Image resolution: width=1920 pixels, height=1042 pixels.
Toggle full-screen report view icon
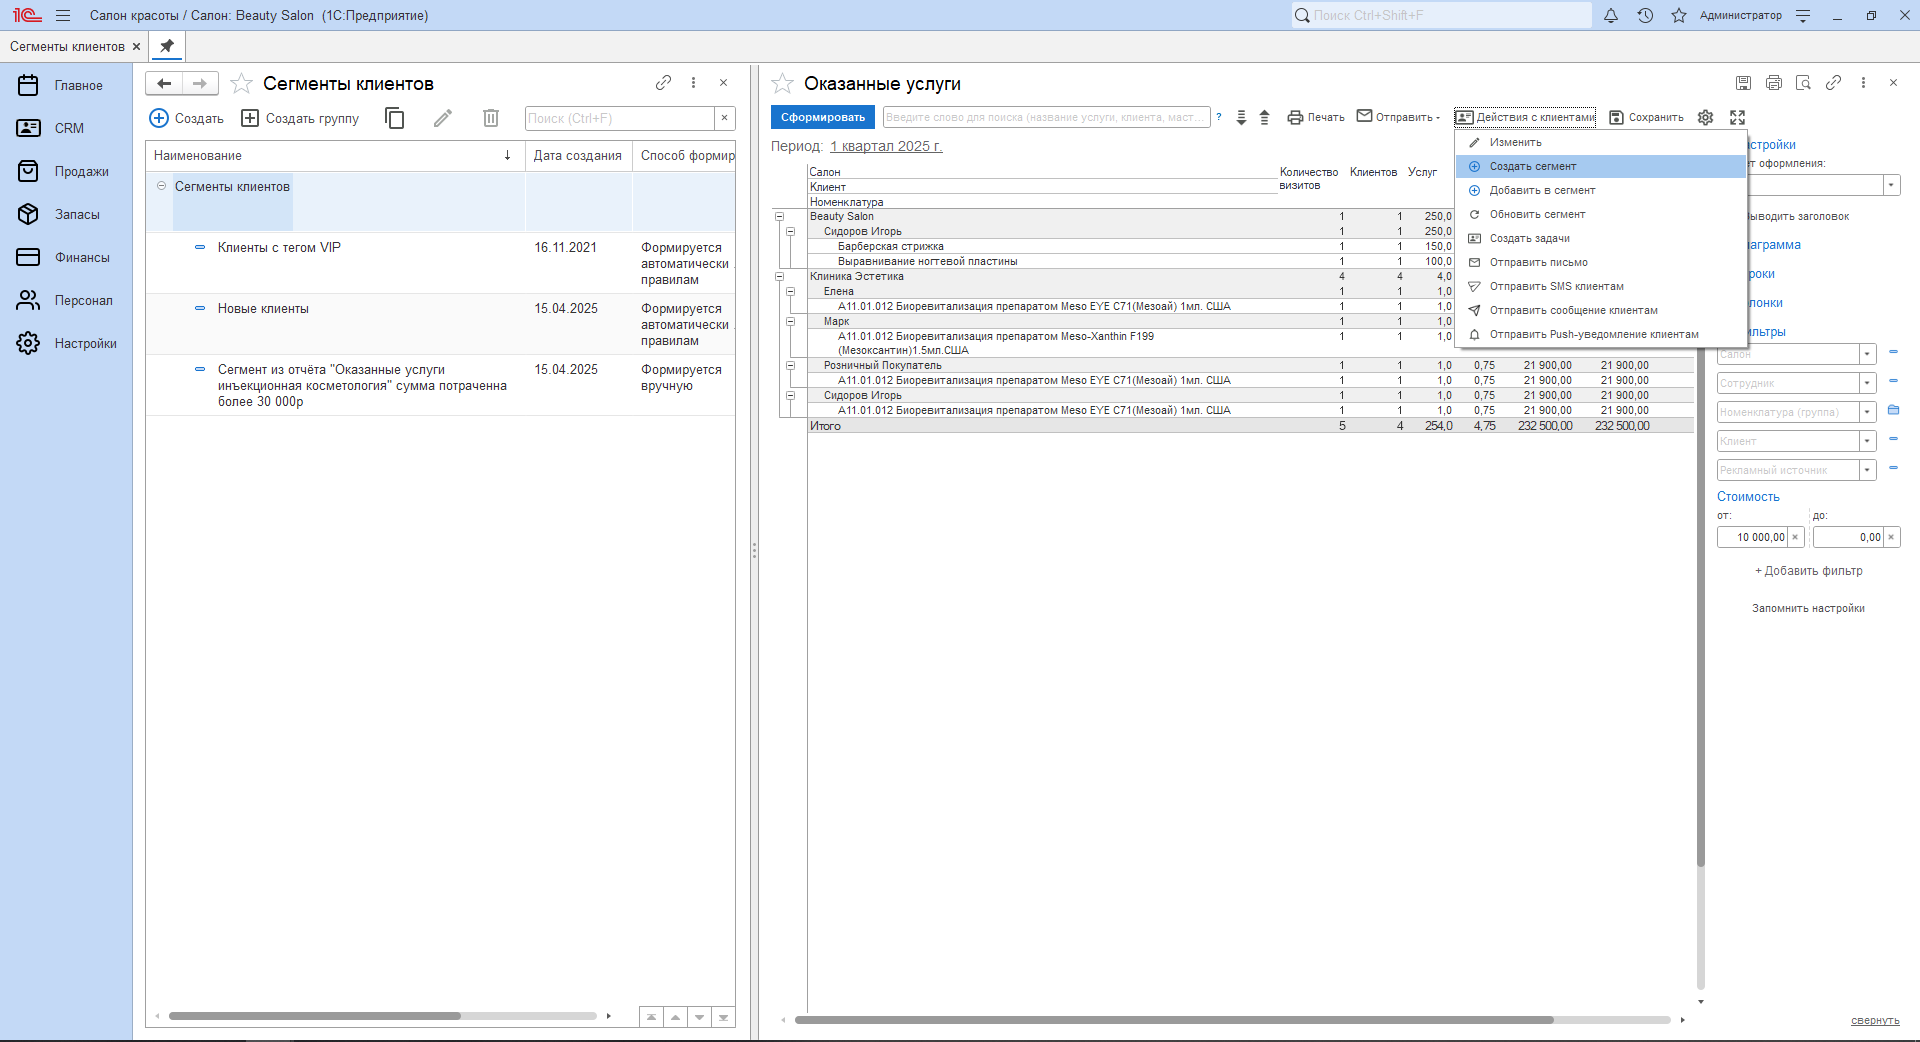[1738, 117]
